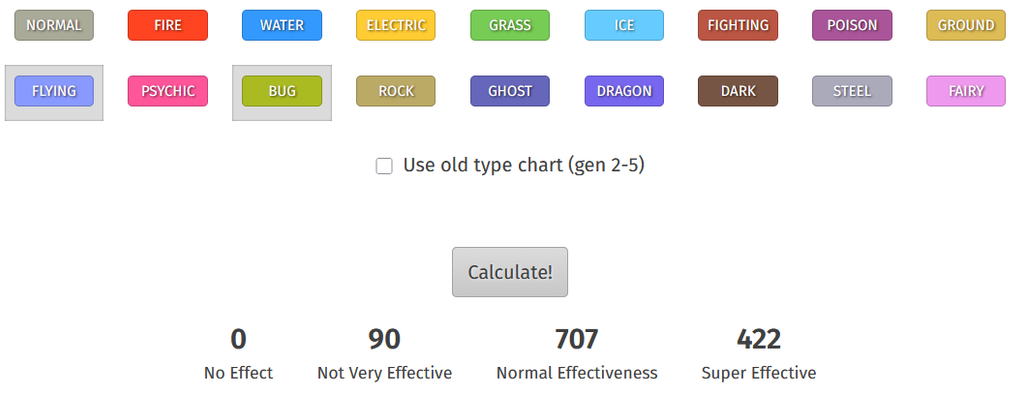Deselect the highlighted FLYING type
Viewport: 1024px width, 395px height.
[54, 91]
